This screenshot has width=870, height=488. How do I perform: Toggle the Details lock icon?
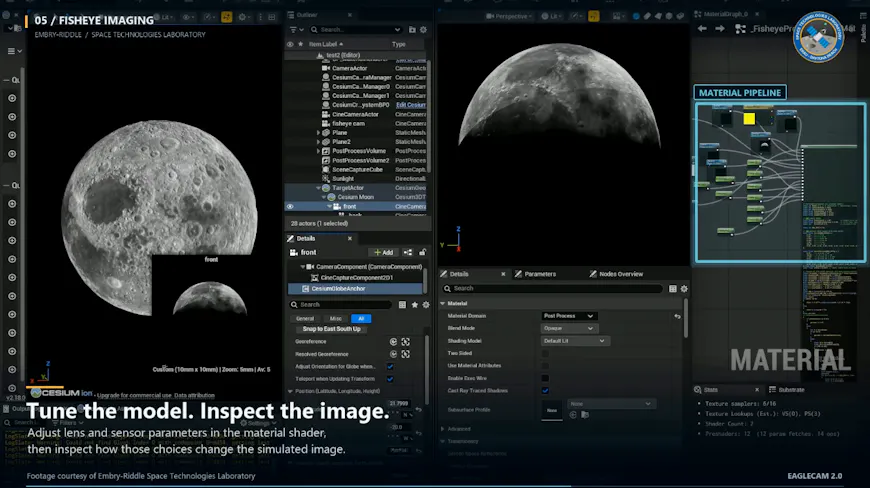(422, 252)
